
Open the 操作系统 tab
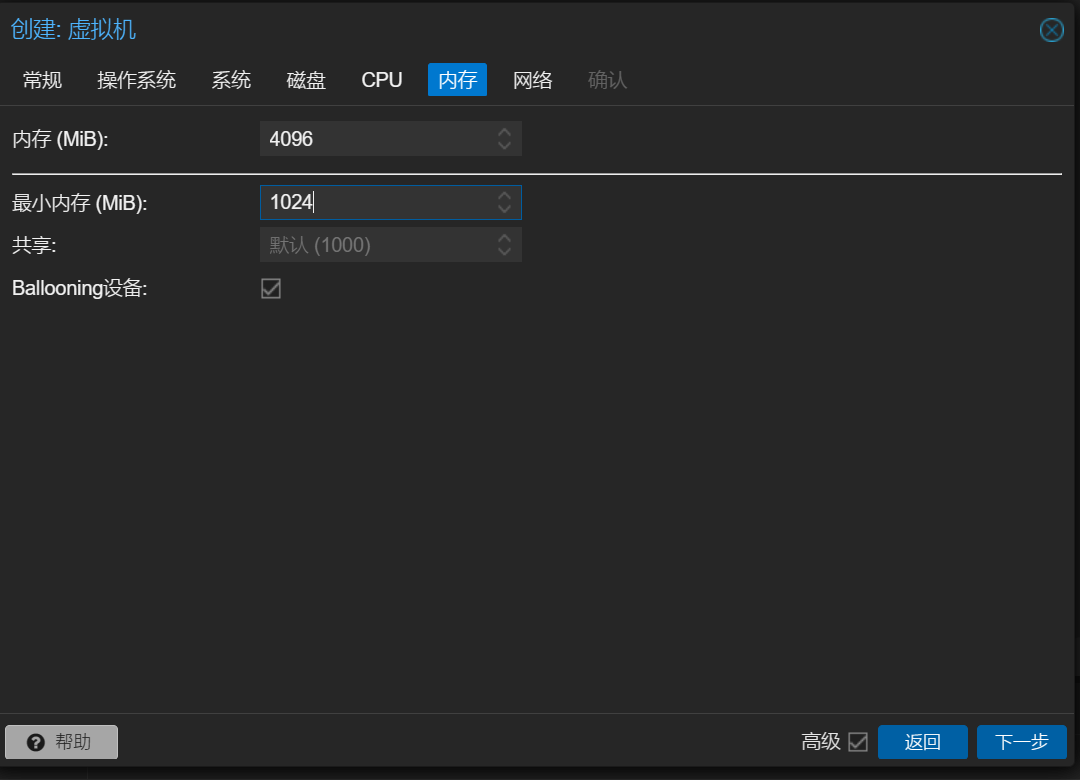click(136, 80)
